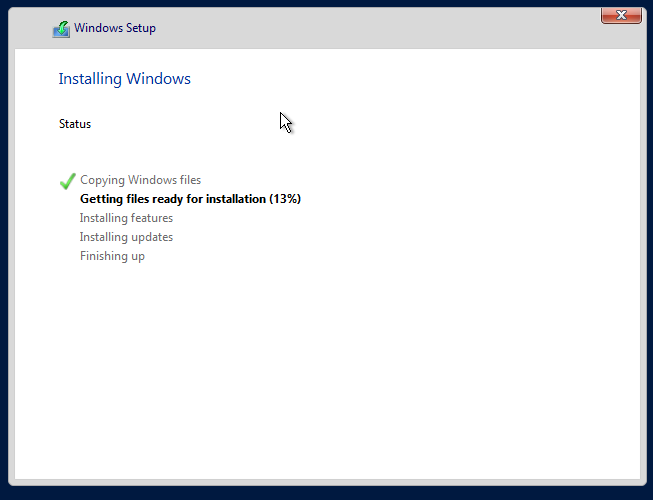Click the 'Windows Setup' title text
The image size is (653, 500).
(x=115, y=28)
